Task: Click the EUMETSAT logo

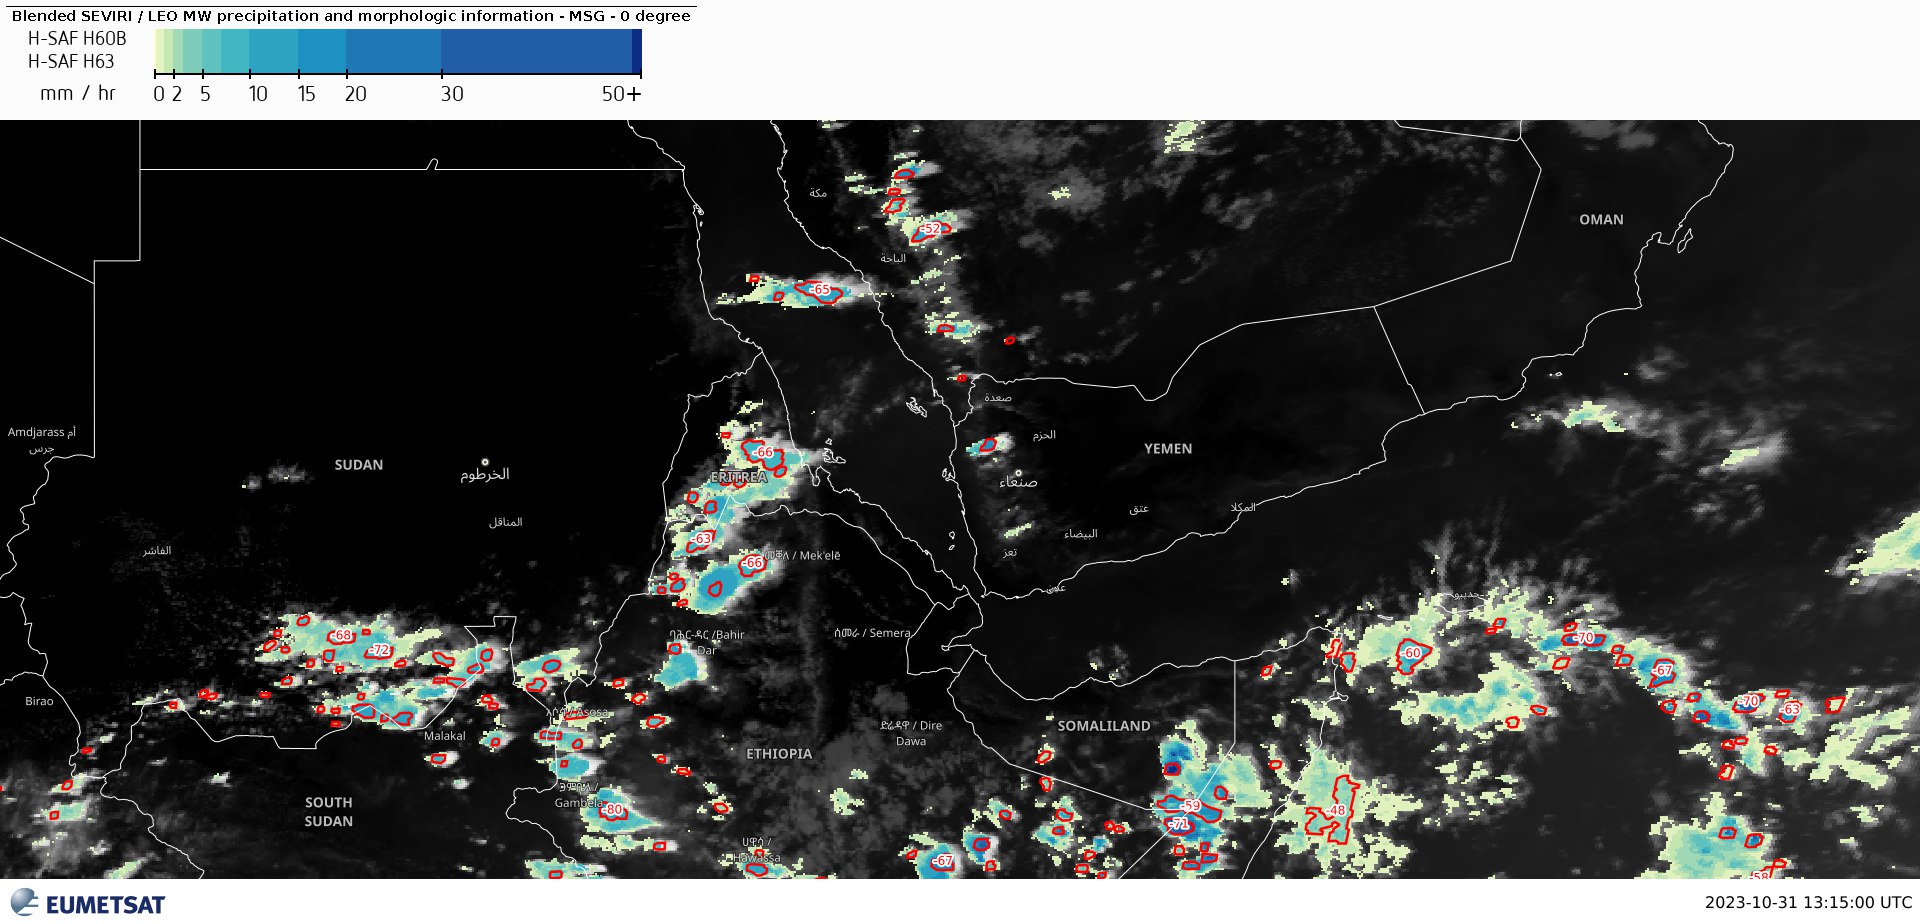Action: tap(88, 903)
